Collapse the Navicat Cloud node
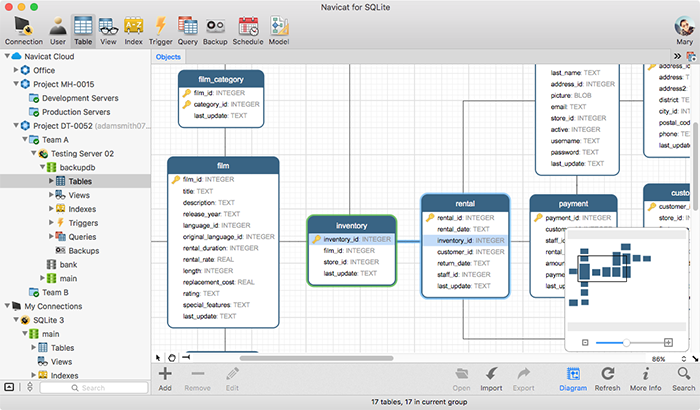 pos(7,56)
